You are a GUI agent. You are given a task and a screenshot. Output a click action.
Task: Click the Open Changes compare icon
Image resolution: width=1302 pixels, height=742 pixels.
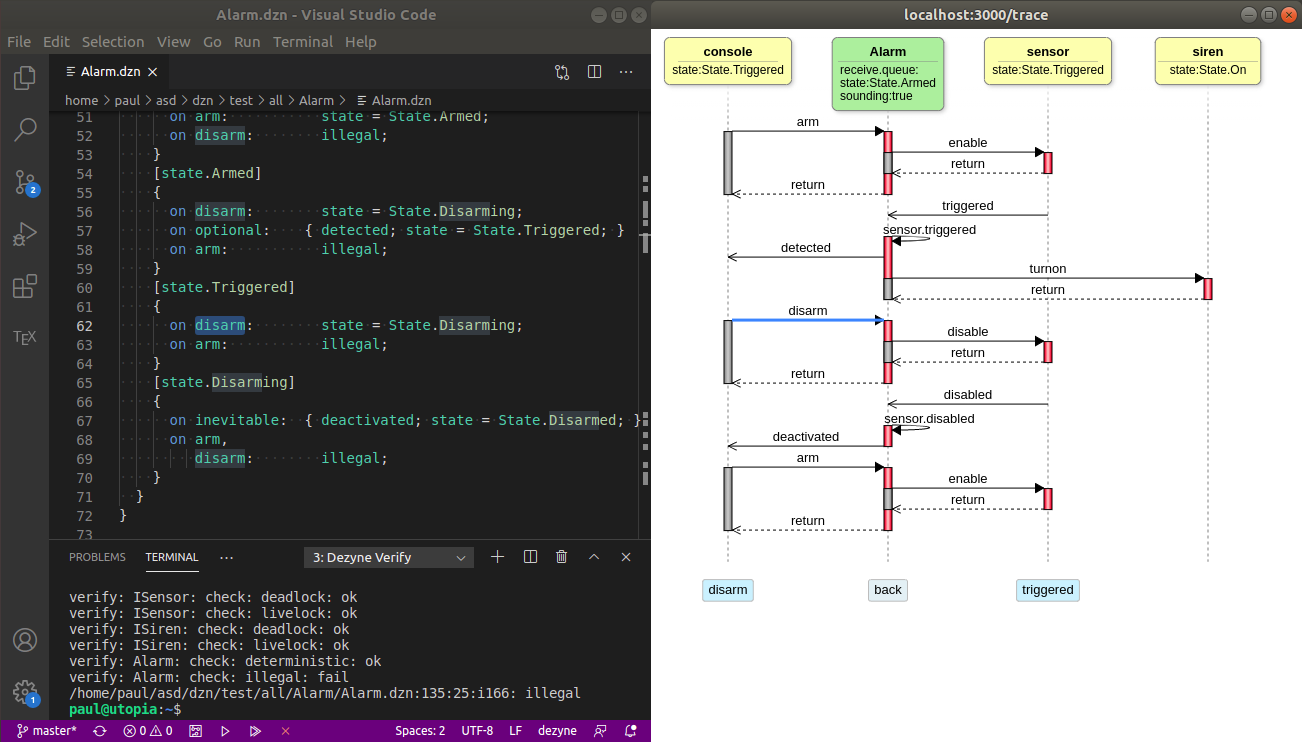coord(562,72)
